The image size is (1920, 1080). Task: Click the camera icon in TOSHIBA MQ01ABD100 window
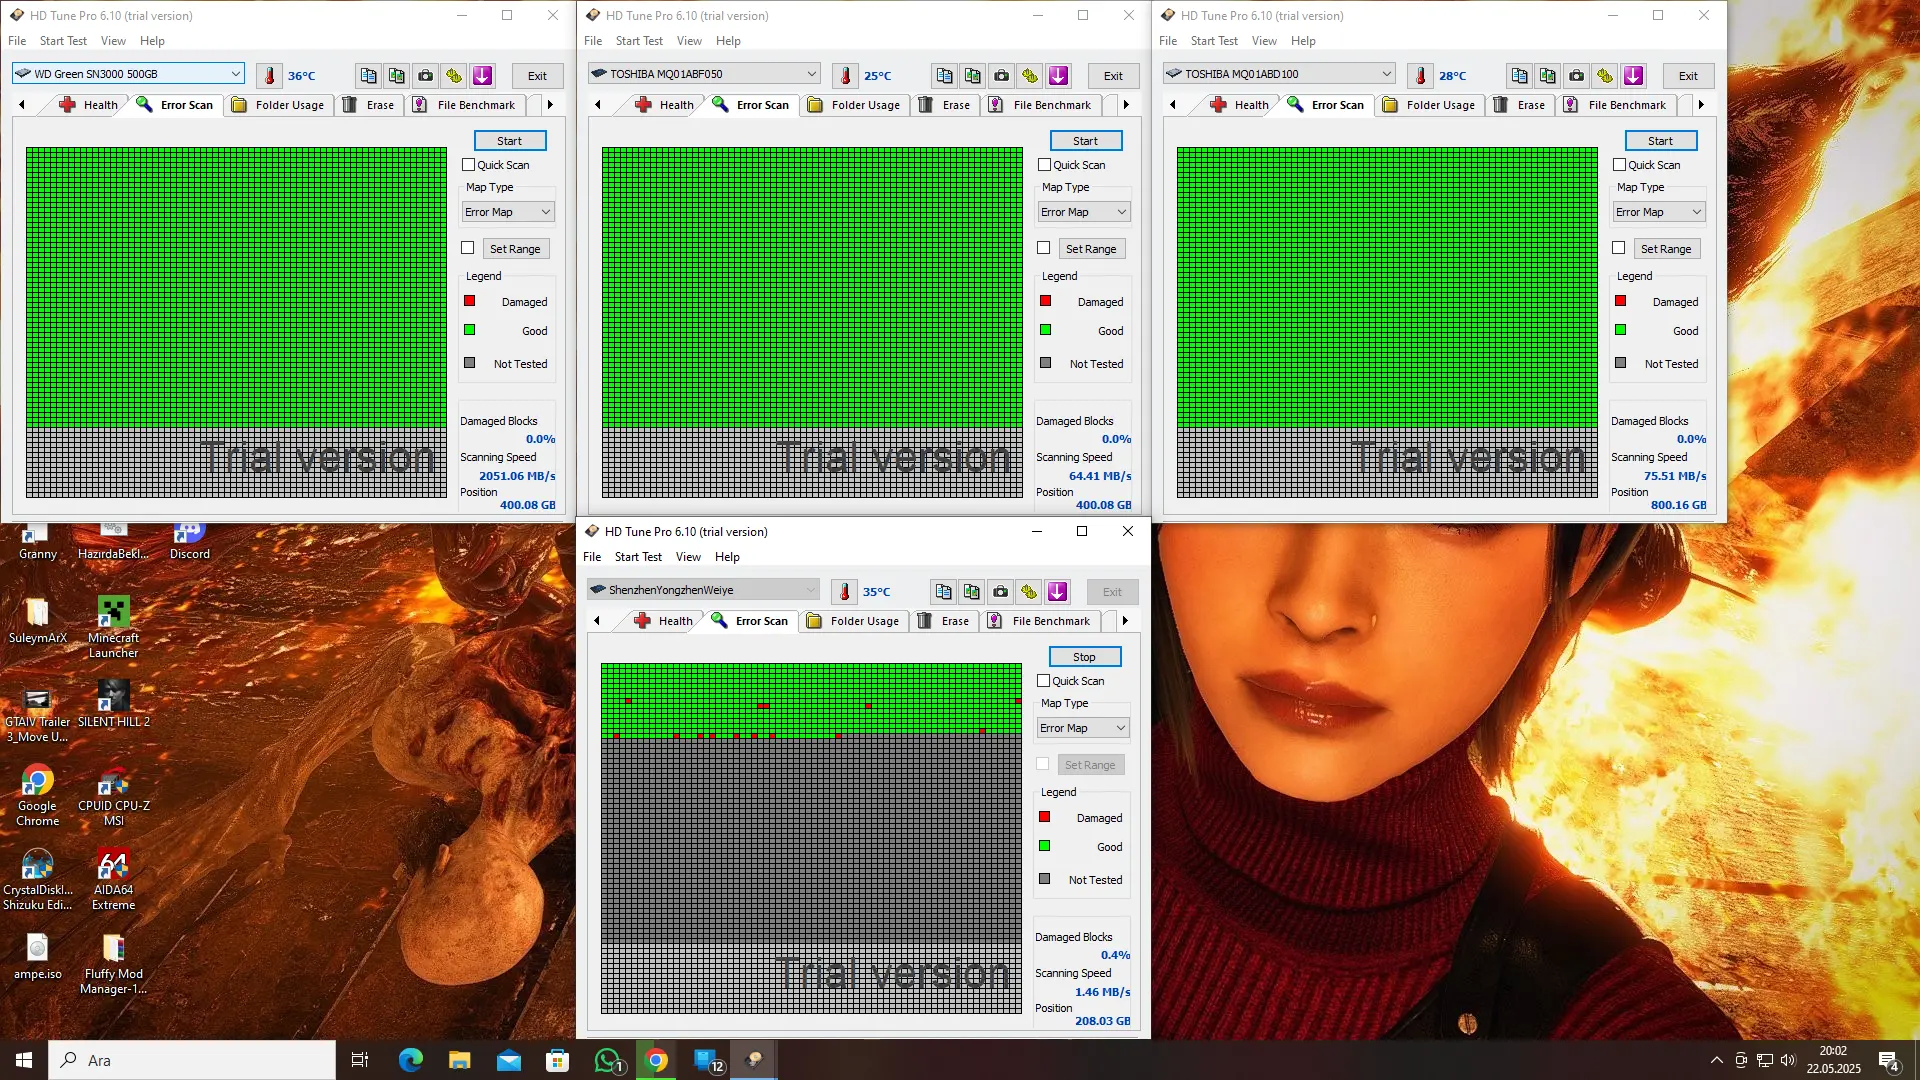coord(1577,76)
